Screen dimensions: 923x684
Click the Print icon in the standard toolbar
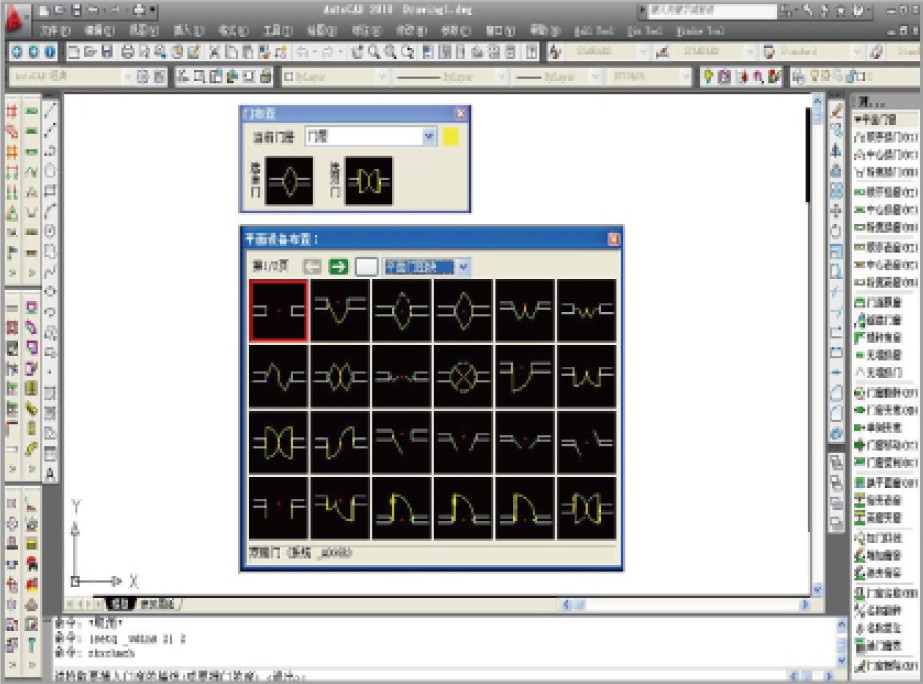coord(127,52)
